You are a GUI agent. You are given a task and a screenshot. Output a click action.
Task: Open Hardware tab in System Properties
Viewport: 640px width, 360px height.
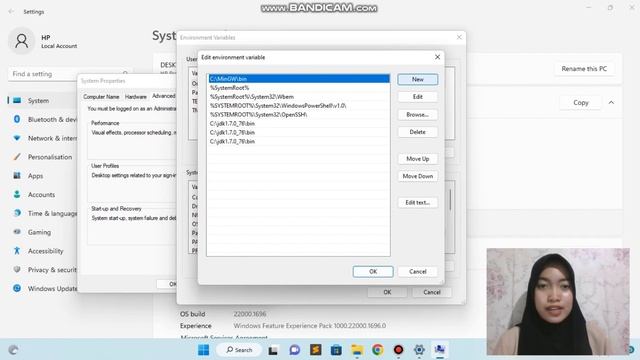click(136, 97)
